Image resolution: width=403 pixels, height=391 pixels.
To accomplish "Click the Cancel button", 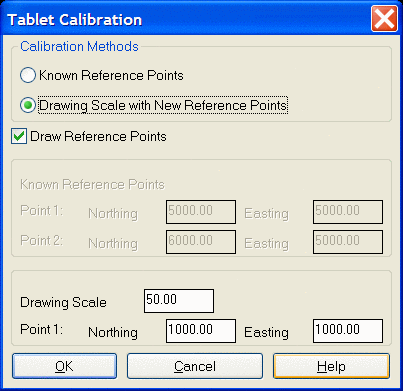I will 195,366.
